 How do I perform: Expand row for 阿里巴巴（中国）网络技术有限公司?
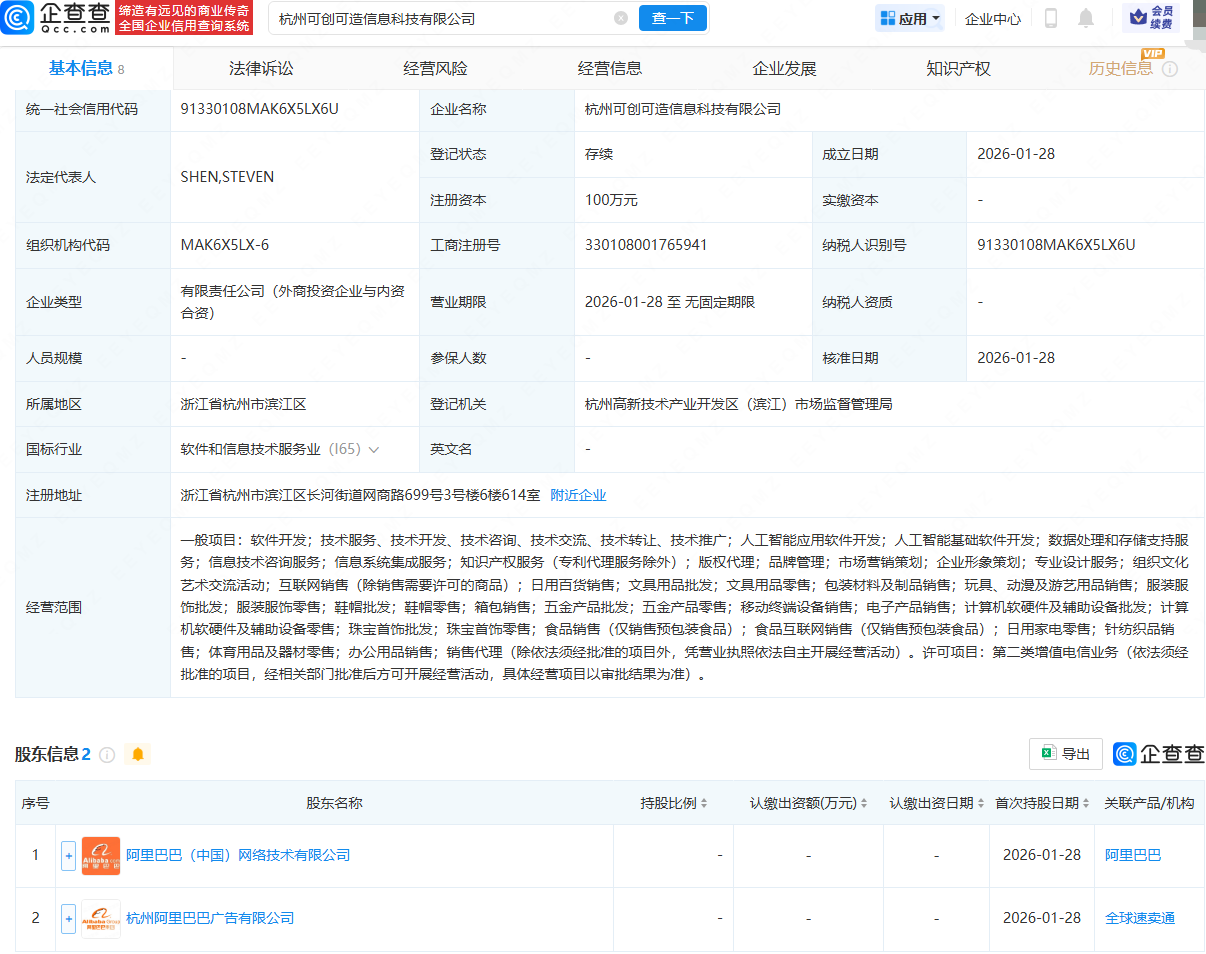pyautogui.click(x=68, y=855)
